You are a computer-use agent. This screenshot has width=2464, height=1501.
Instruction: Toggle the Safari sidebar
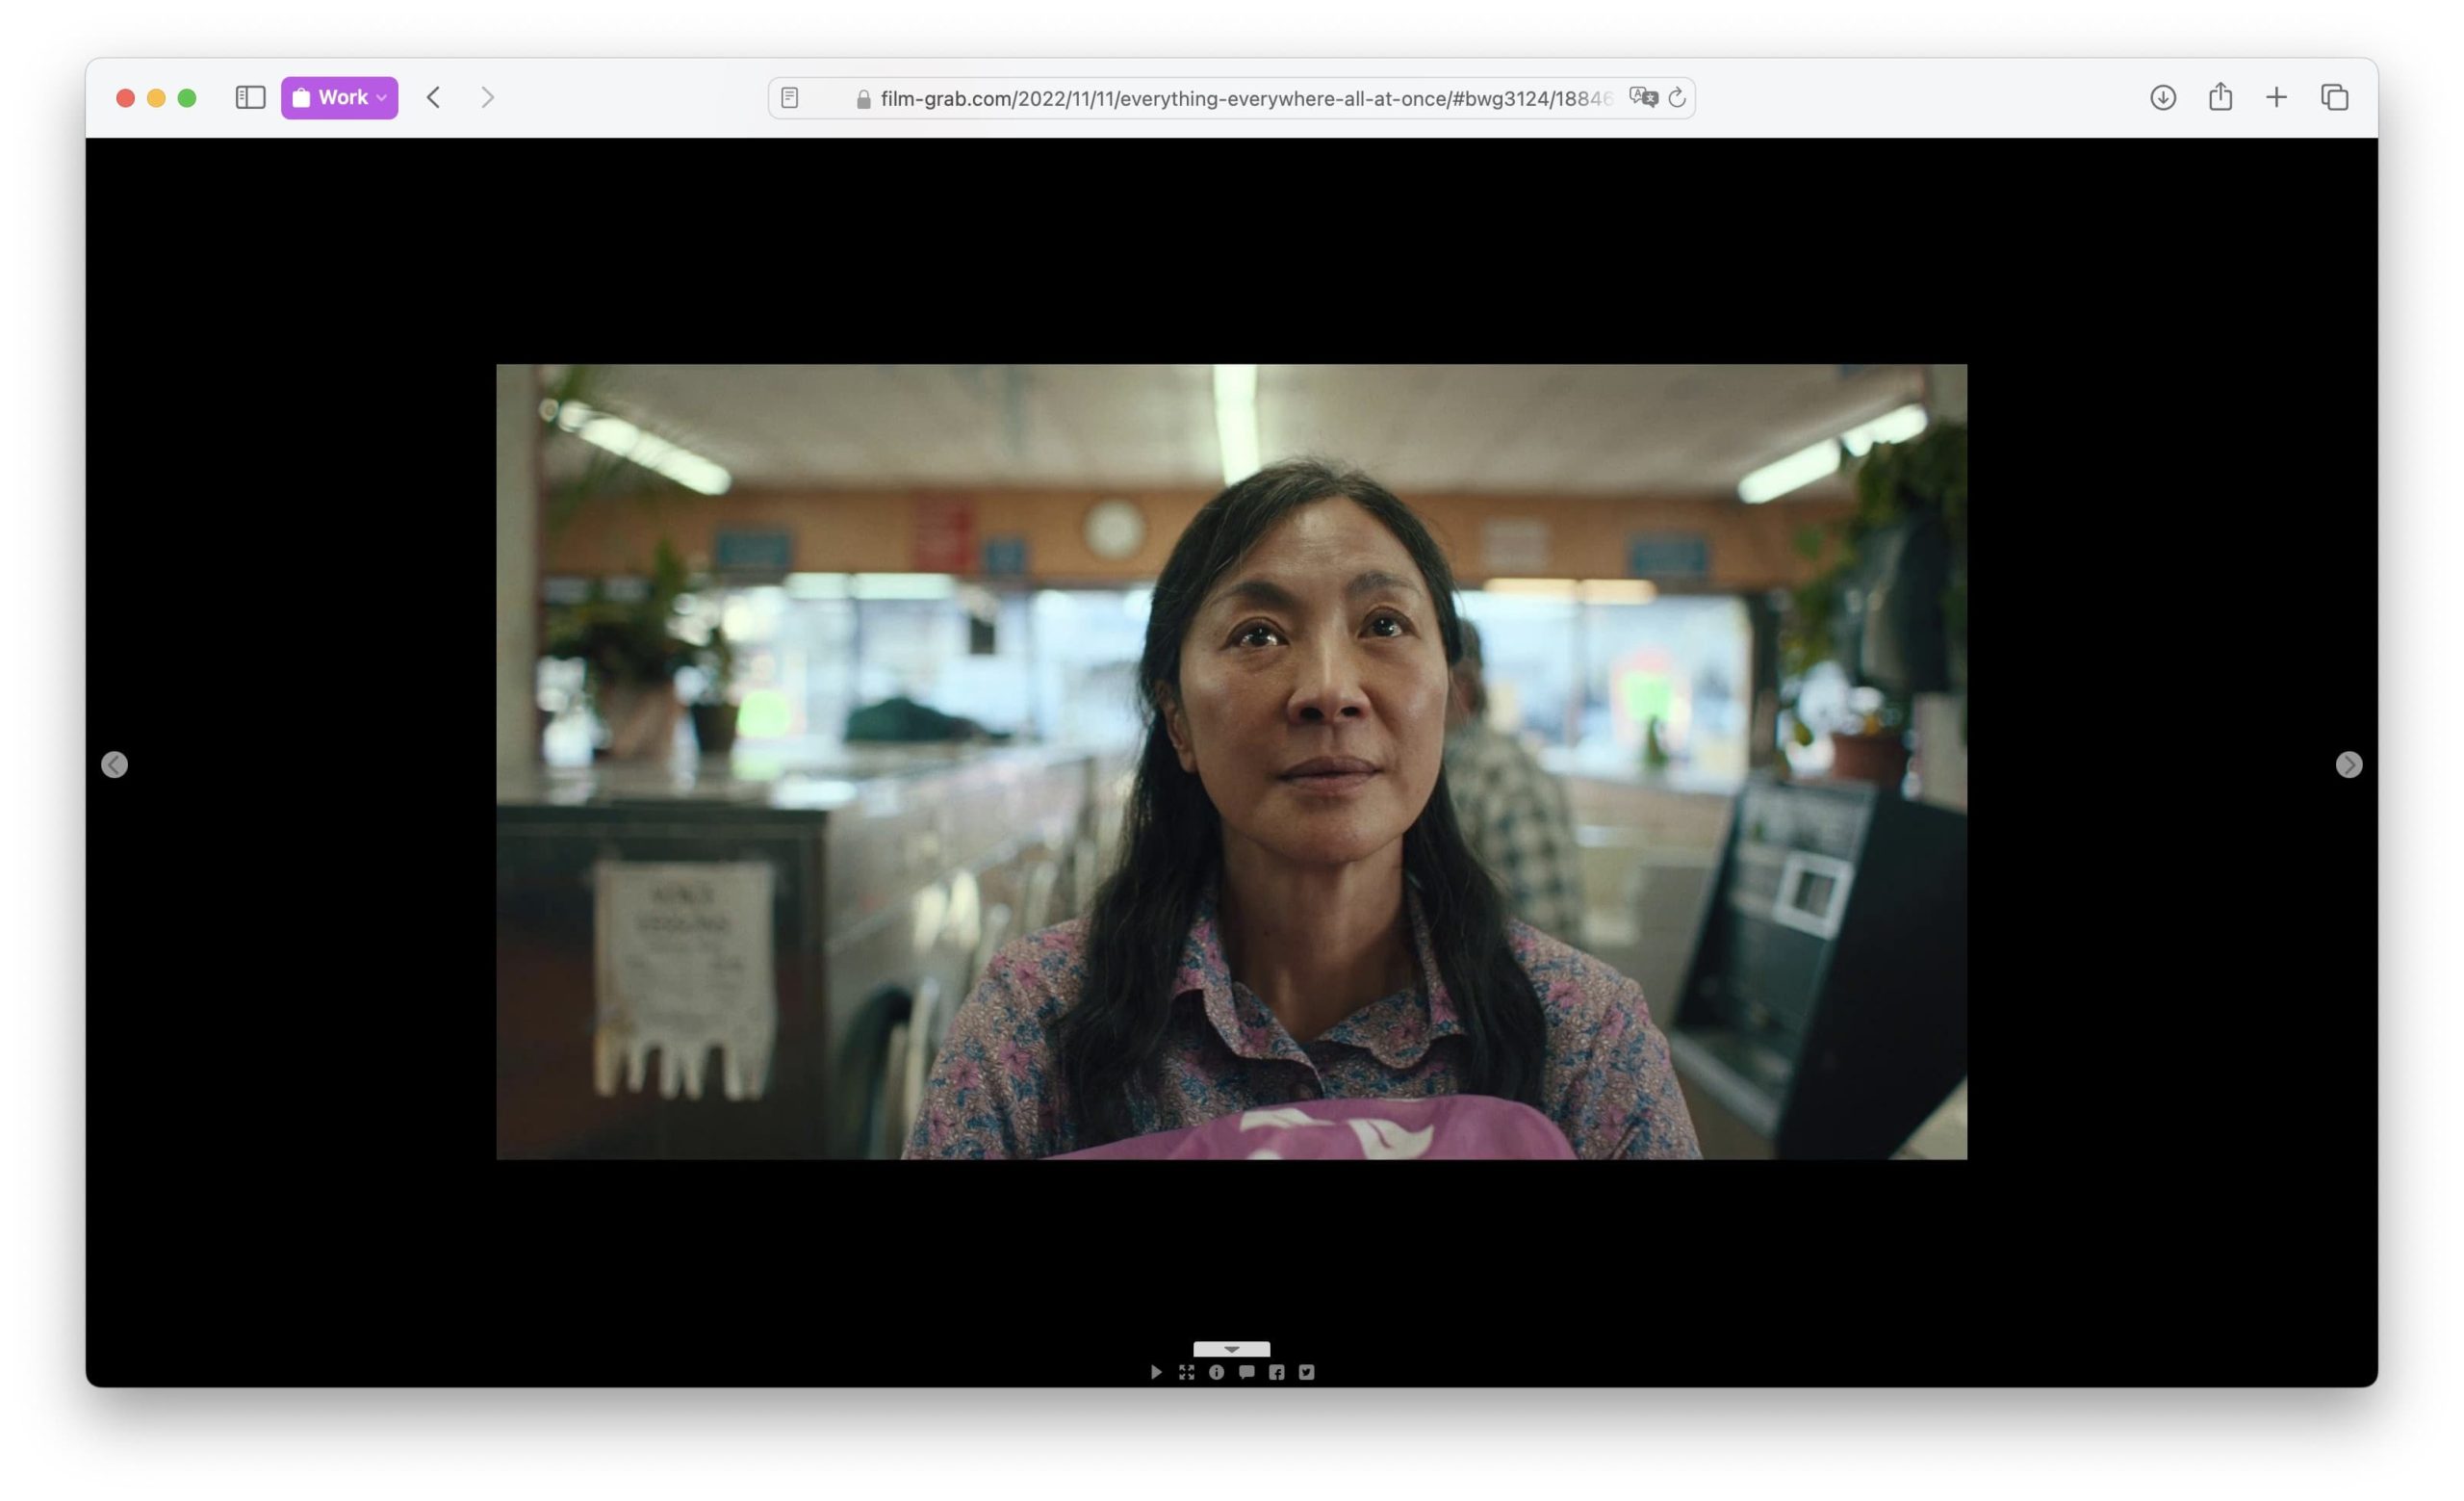click(250, 98)
